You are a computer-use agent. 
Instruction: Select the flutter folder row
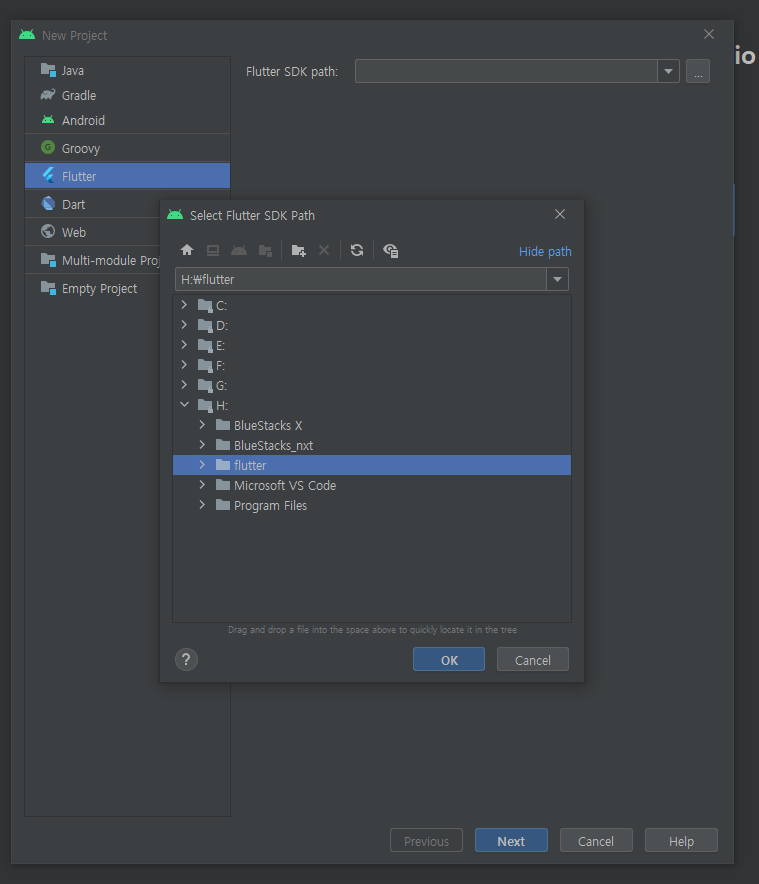[372, 465]
